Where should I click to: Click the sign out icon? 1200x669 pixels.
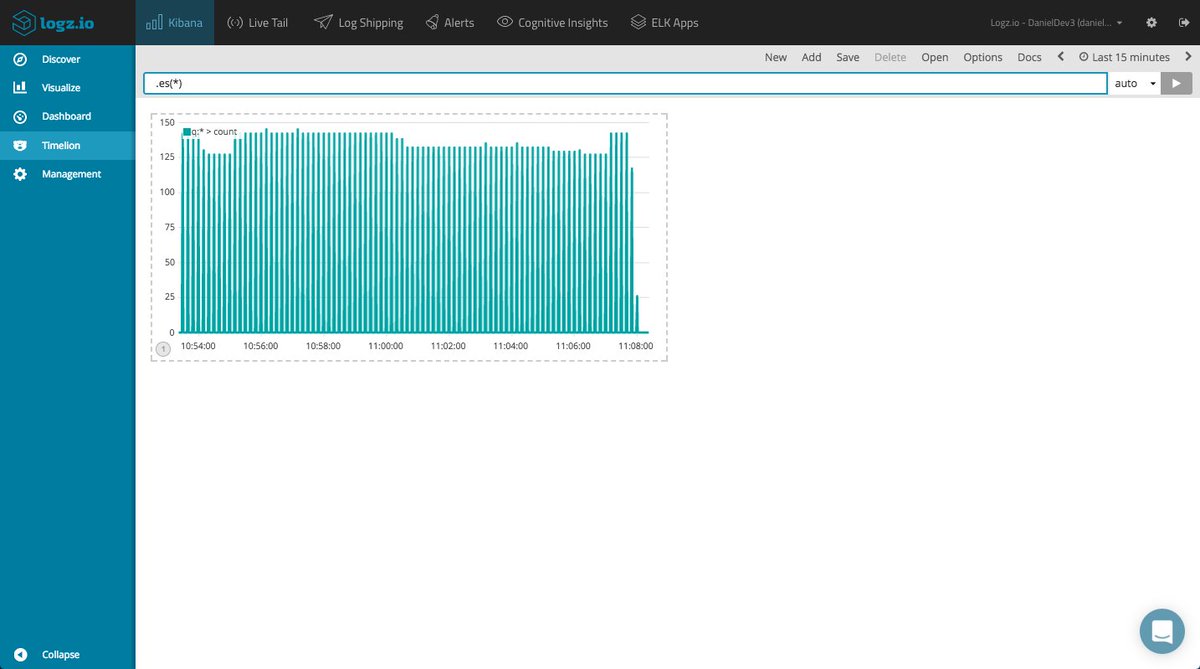click(1184, 22)
